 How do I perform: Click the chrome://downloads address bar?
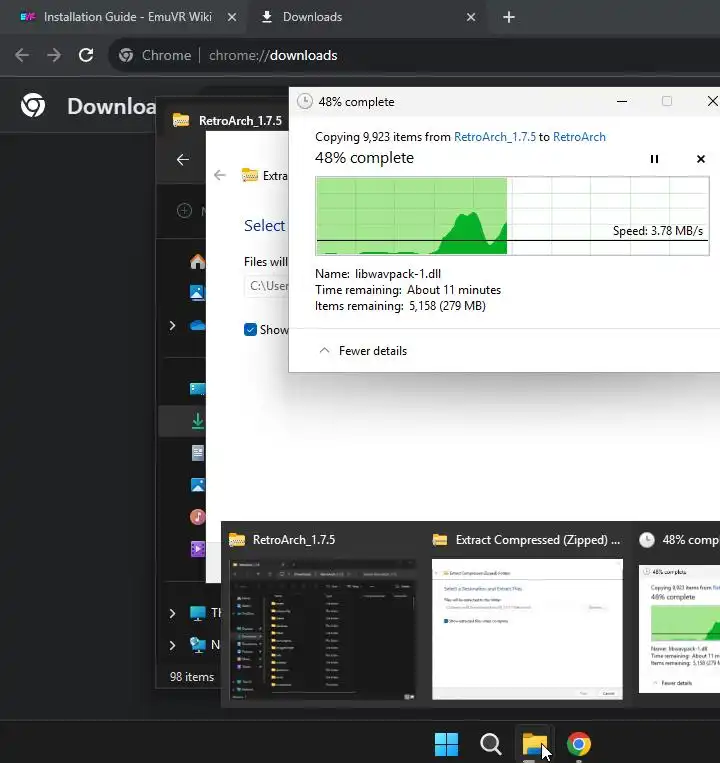414,55
